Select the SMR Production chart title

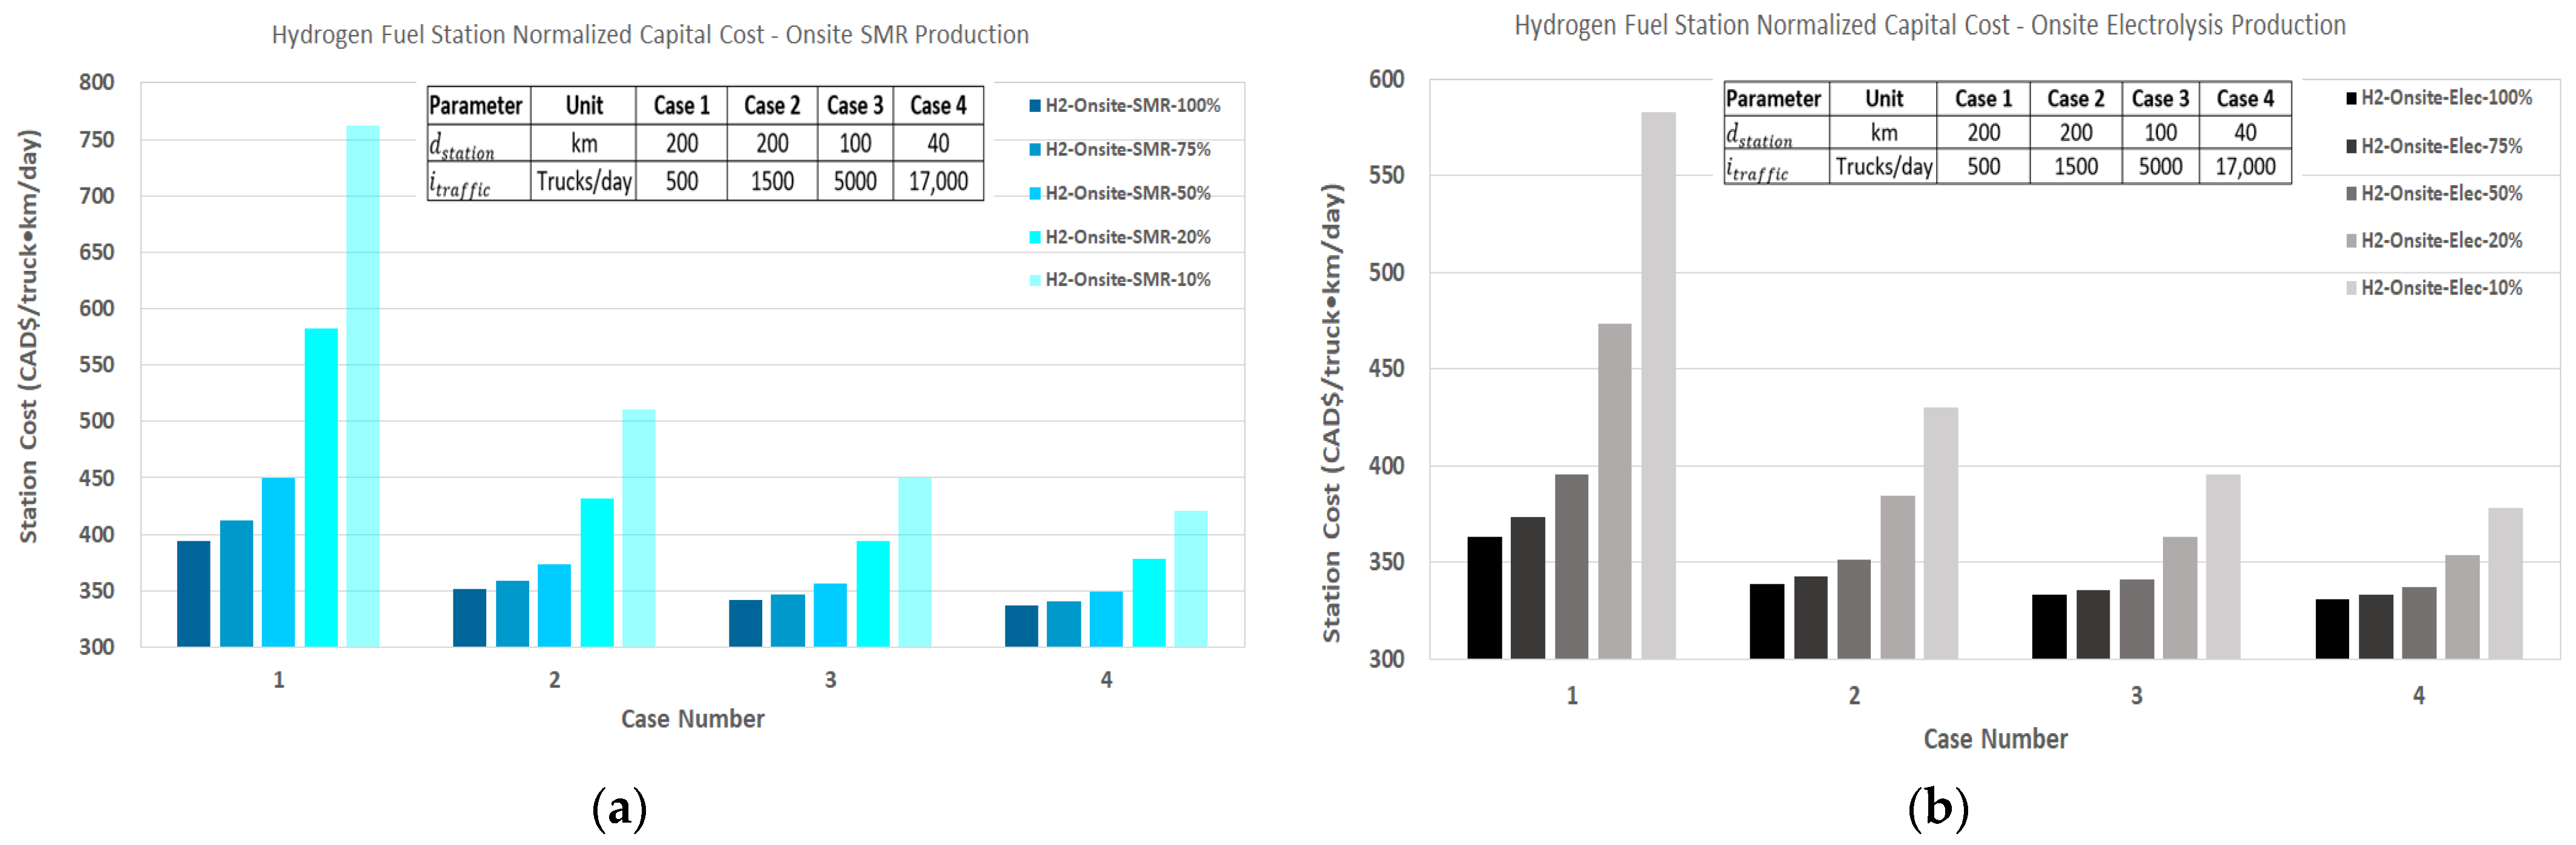(x=650, y=35)
